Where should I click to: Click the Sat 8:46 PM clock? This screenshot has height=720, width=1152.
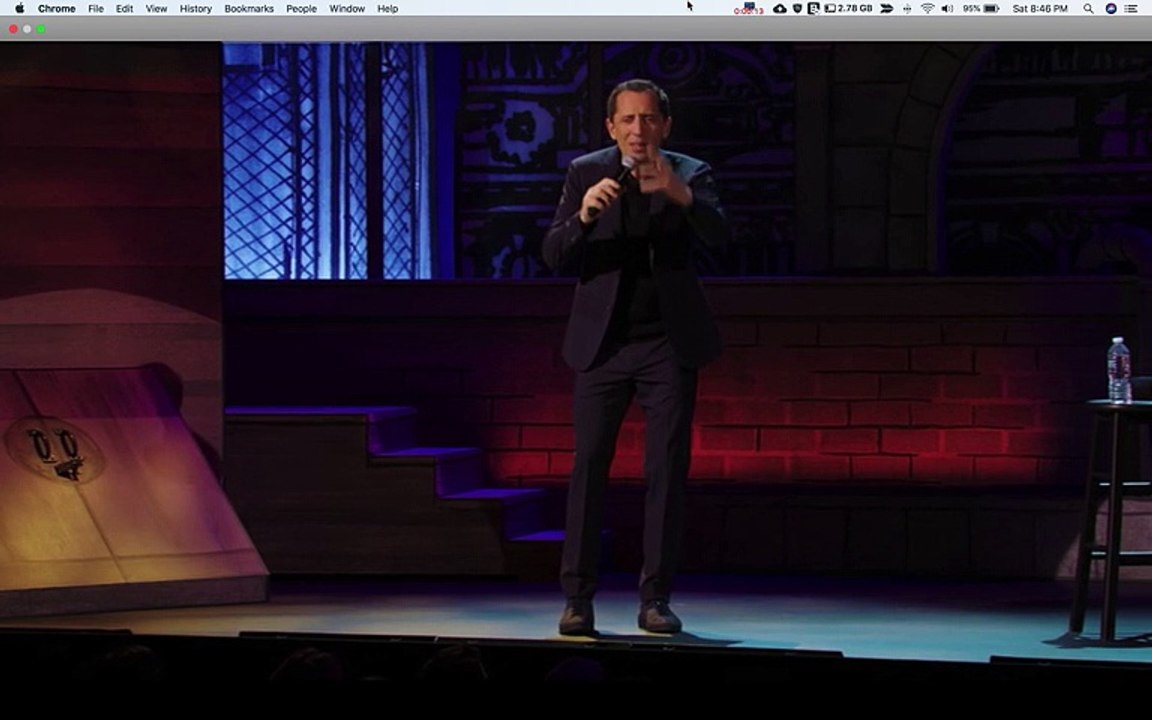(1040, 9)
